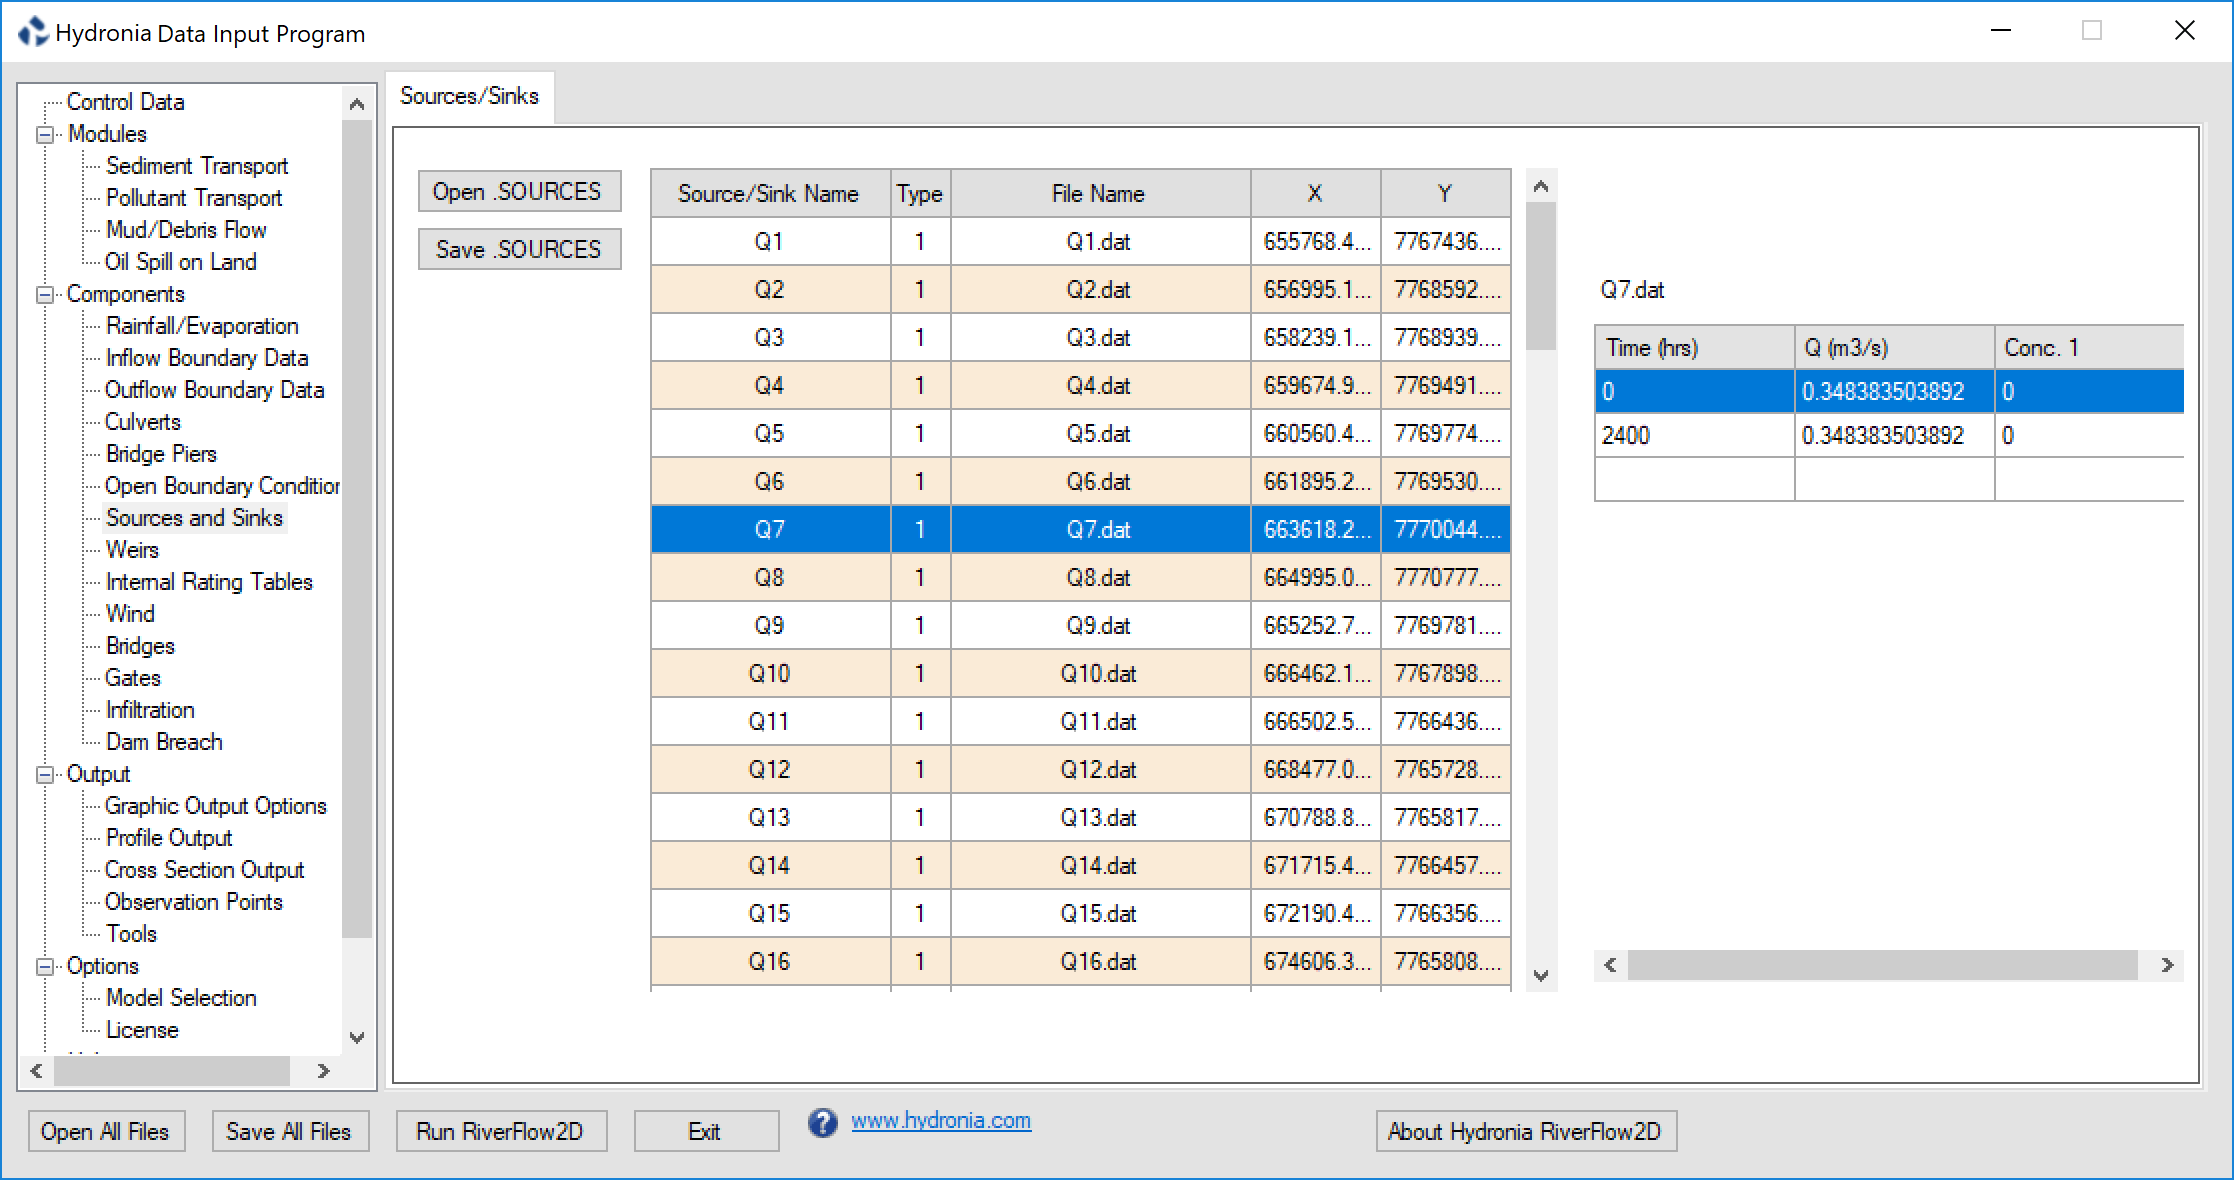The width and height of the screenshot is (2234, 1180).
Task: Click the 2400 time value cell
Action: pos(1694,435)
